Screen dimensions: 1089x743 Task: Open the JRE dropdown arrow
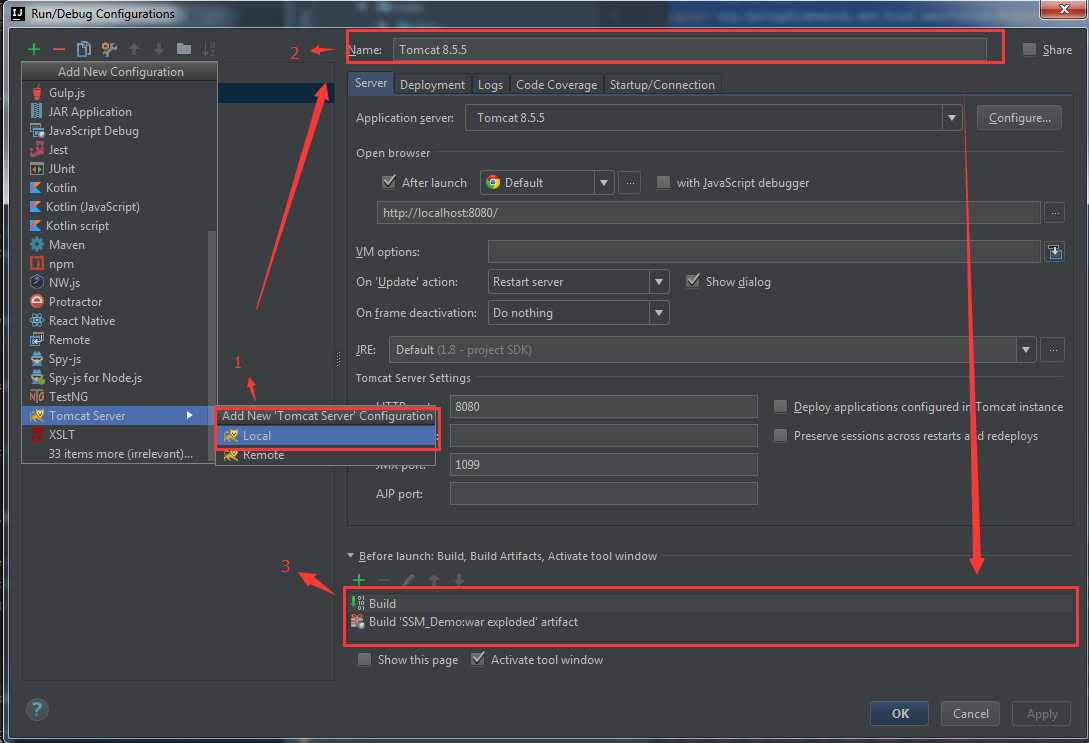(1026, 350)
